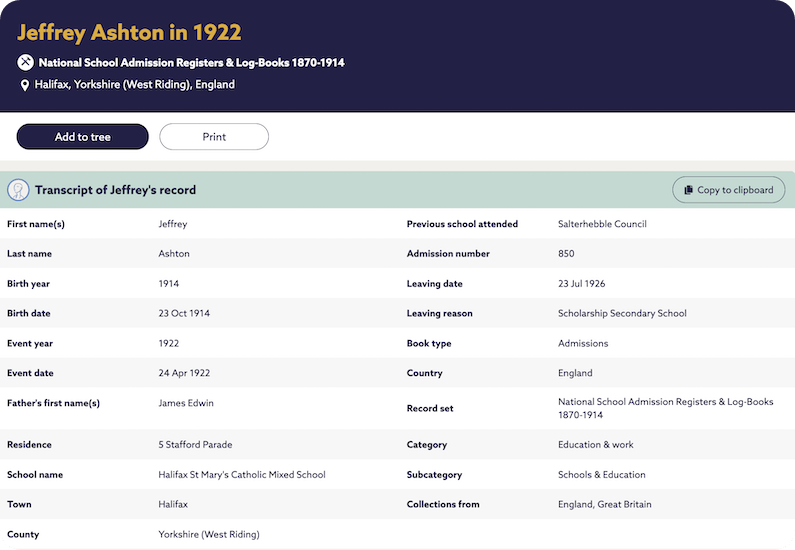Select the Halifax, Yorkshire location header text

pyautogui.click(x=135, y=85)
